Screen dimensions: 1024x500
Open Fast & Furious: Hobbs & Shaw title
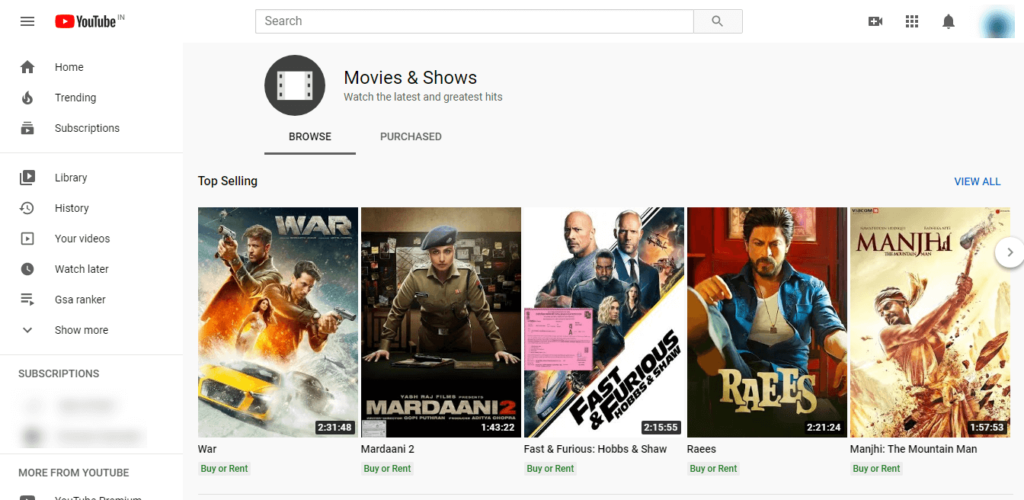tap(595, 449)
